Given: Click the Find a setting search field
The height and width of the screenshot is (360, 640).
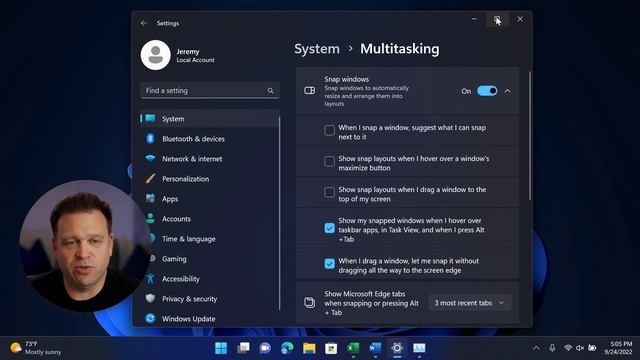Looking at the screenshot, I should click(210, 91).
